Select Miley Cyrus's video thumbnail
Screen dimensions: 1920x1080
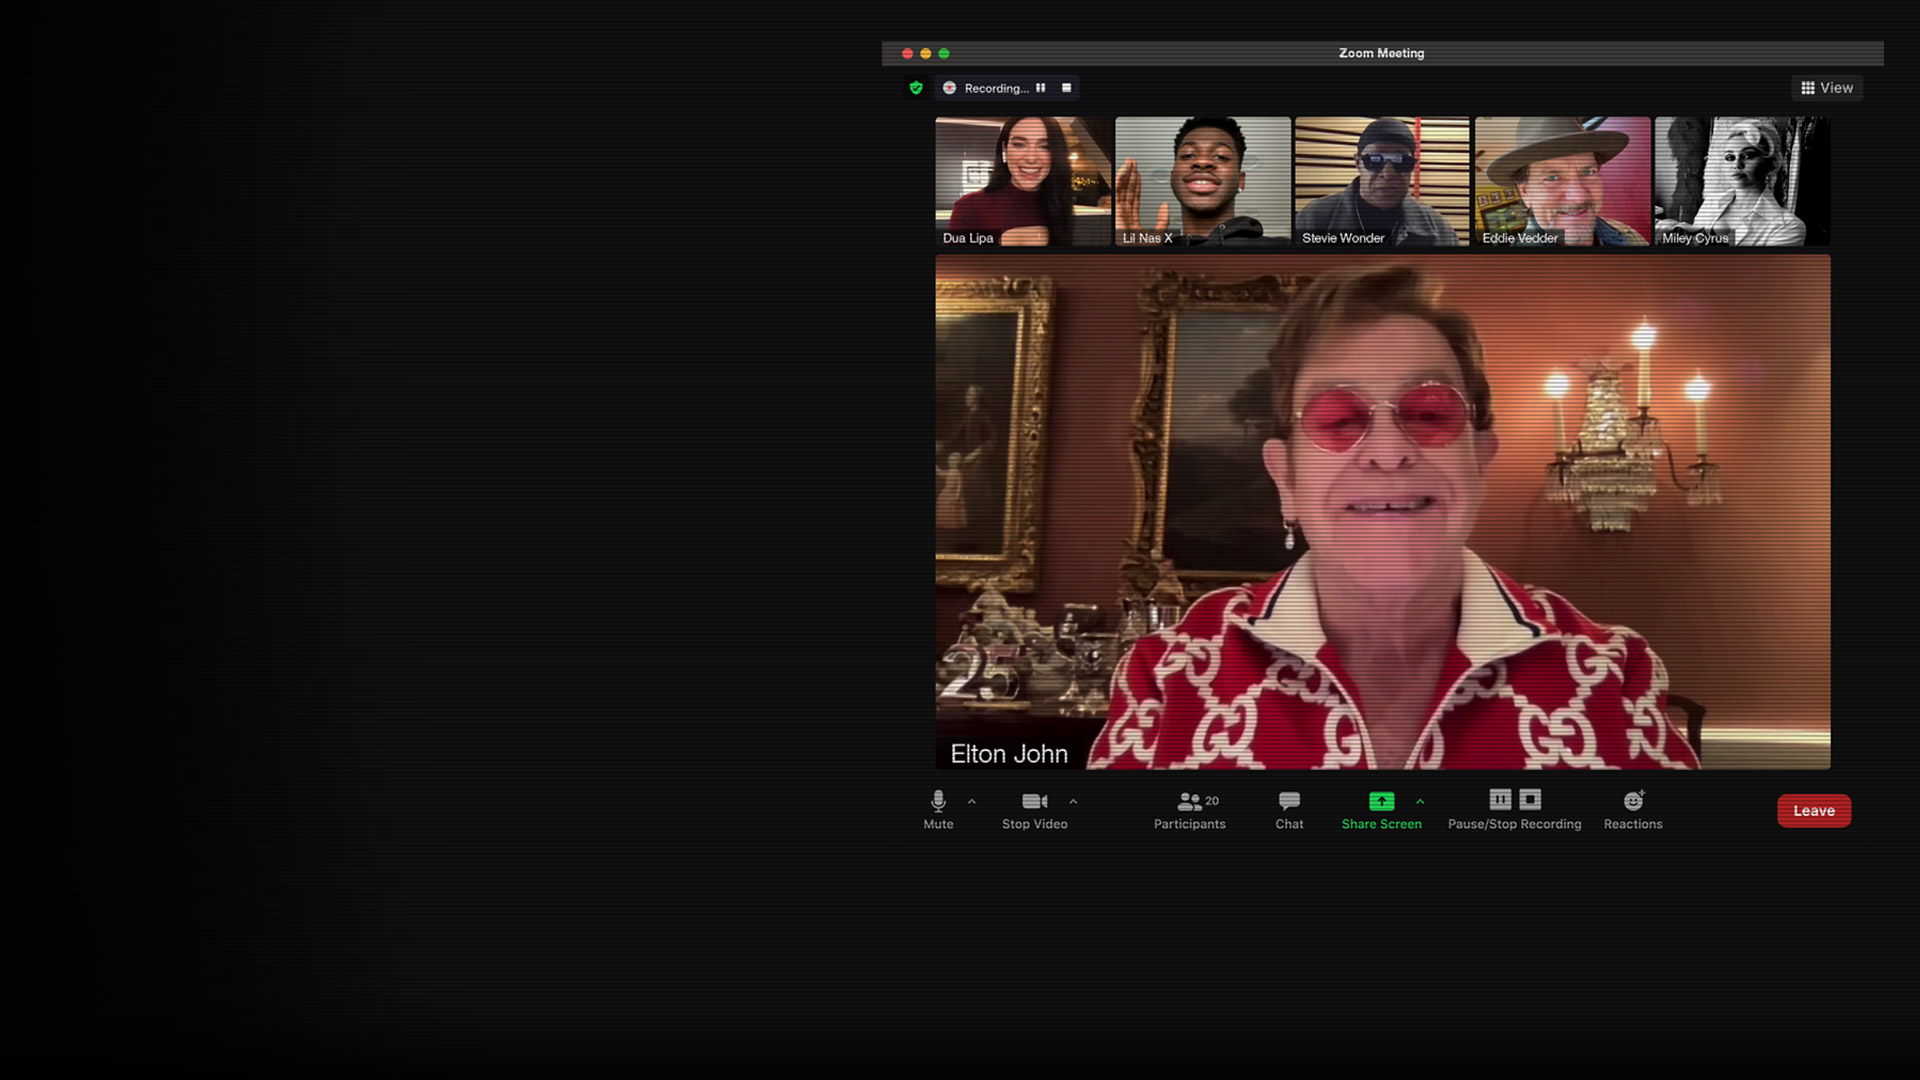point(1742,181)
